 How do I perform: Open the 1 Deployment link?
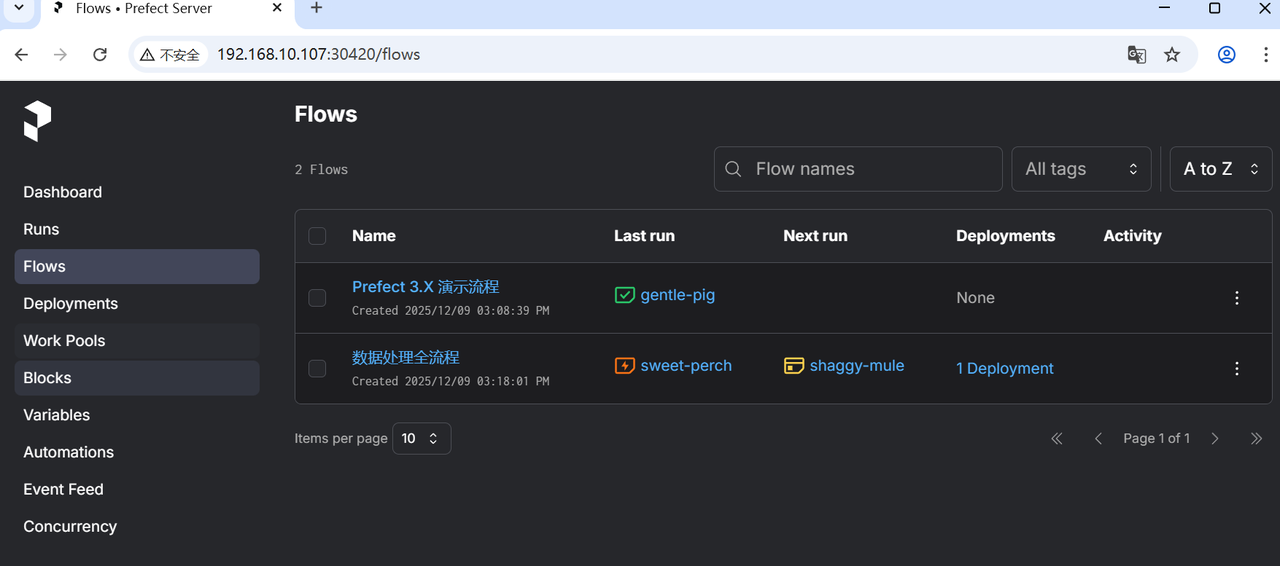[1005, 368]
